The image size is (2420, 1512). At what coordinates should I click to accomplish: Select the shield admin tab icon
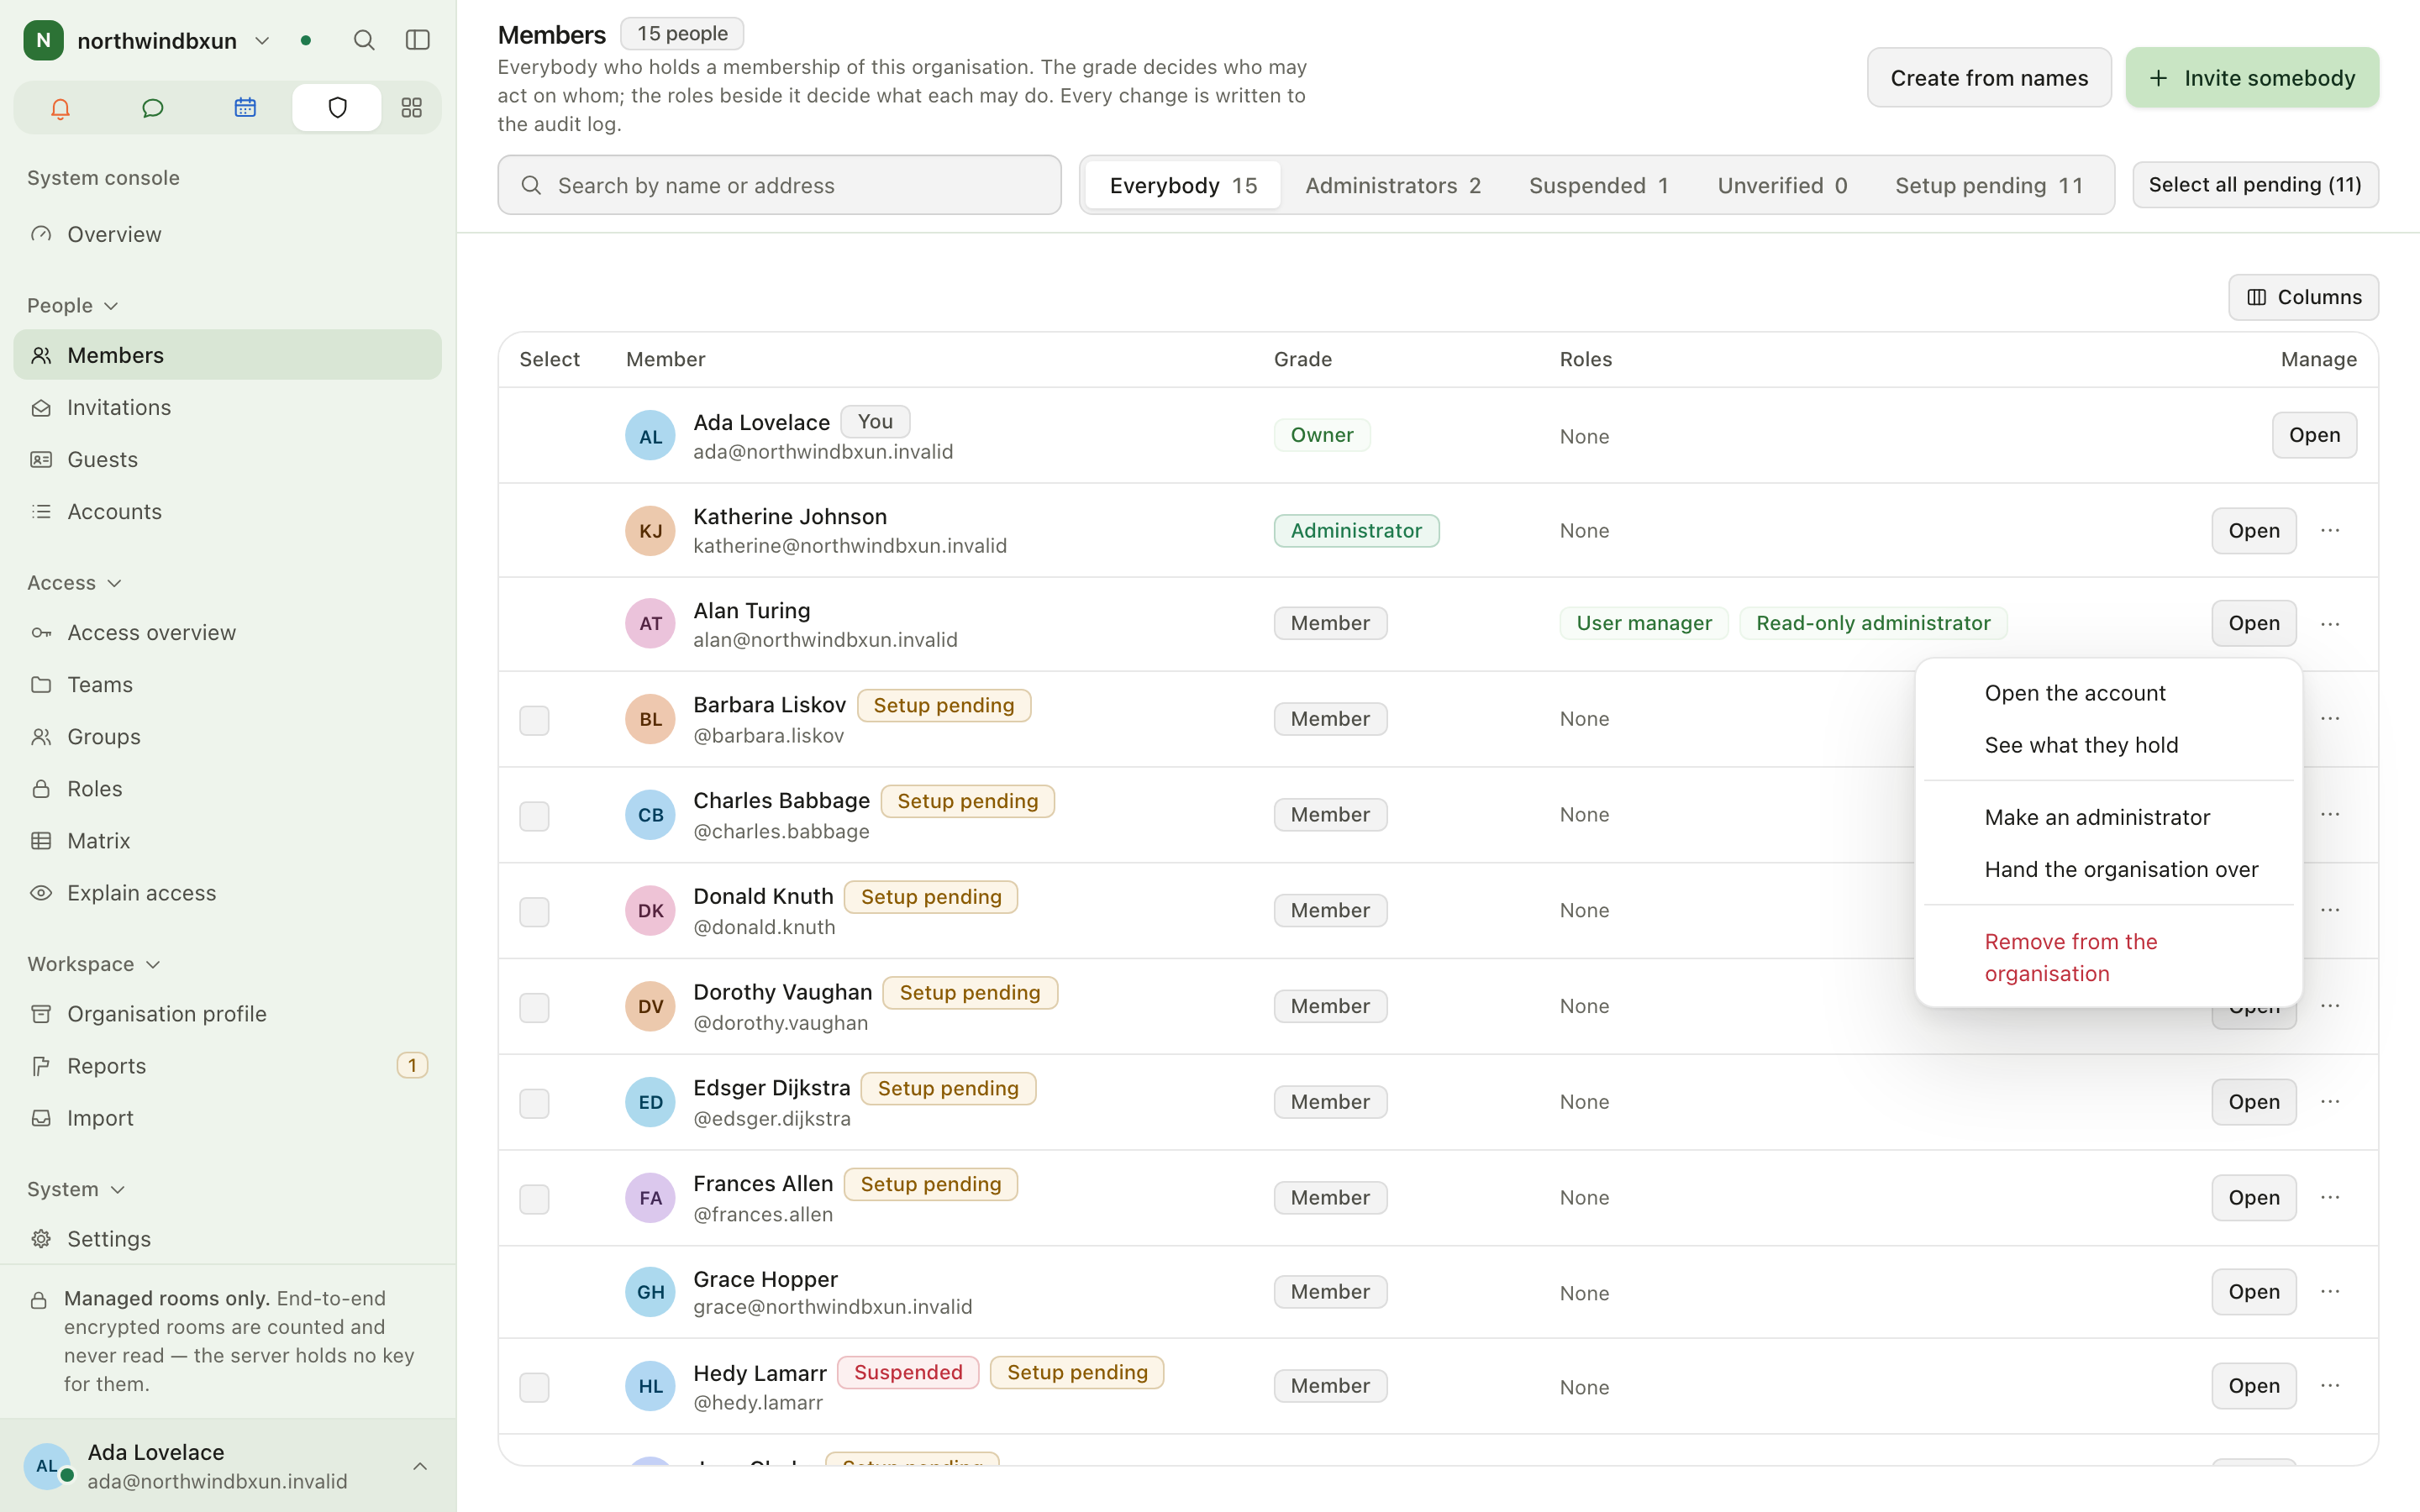(x=337, y=107)
